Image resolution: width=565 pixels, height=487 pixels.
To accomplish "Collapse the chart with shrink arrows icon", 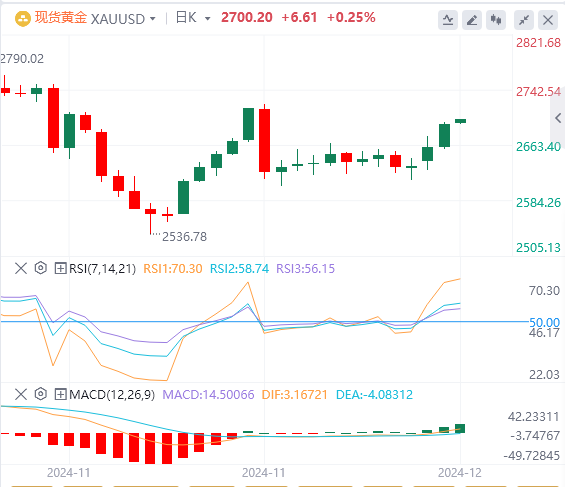I will pos(524,19).
